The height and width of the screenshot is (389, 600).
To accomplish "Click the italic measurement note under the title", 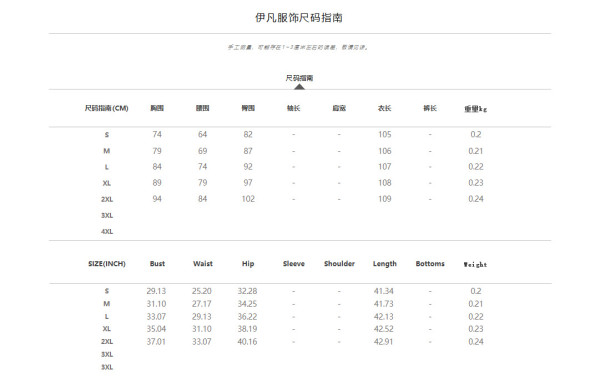I will [298, 47].
